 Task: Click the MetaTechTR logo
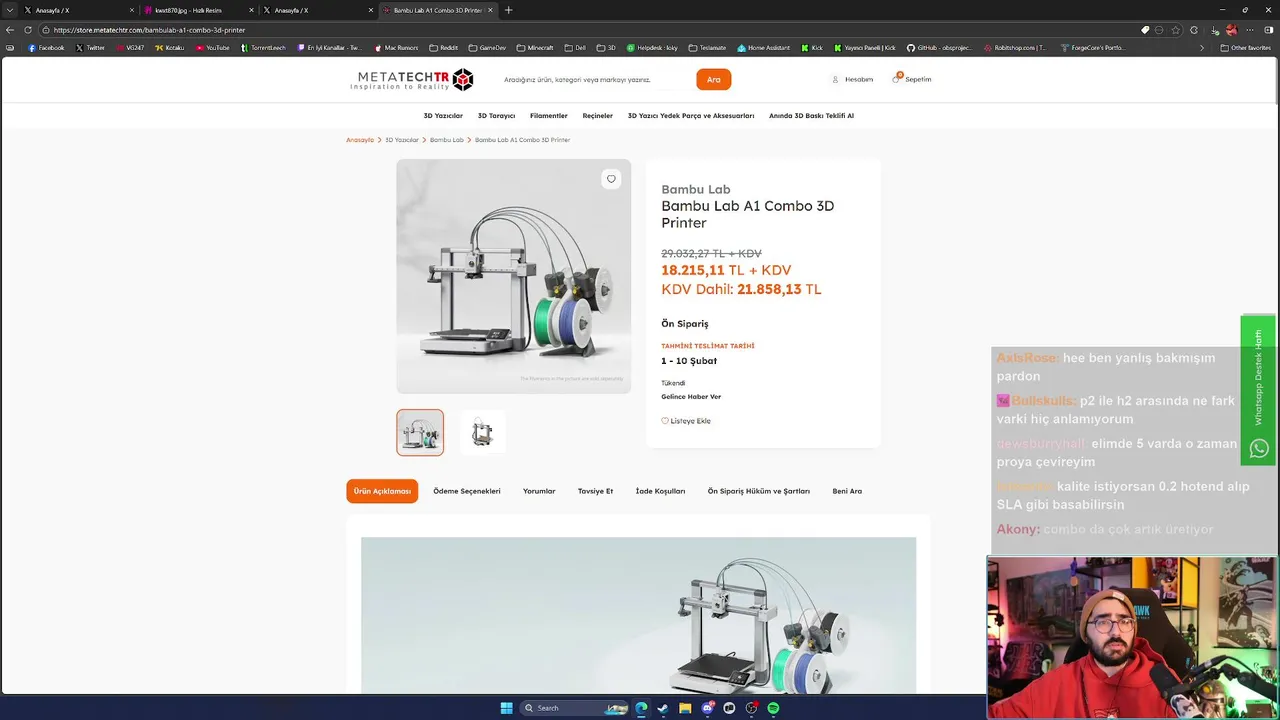point(411,80)
